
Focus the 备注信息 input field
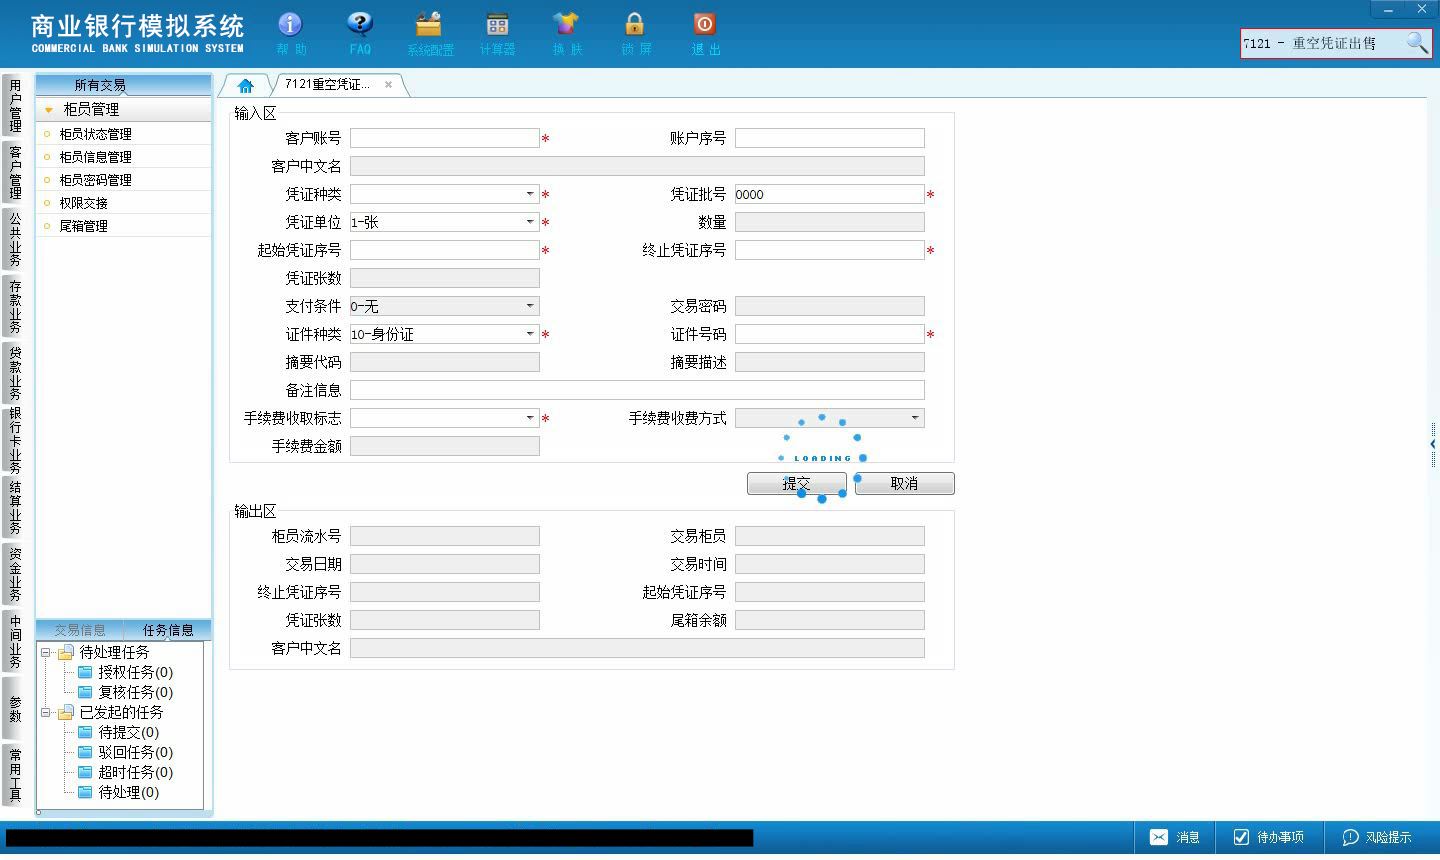(637, 390)
